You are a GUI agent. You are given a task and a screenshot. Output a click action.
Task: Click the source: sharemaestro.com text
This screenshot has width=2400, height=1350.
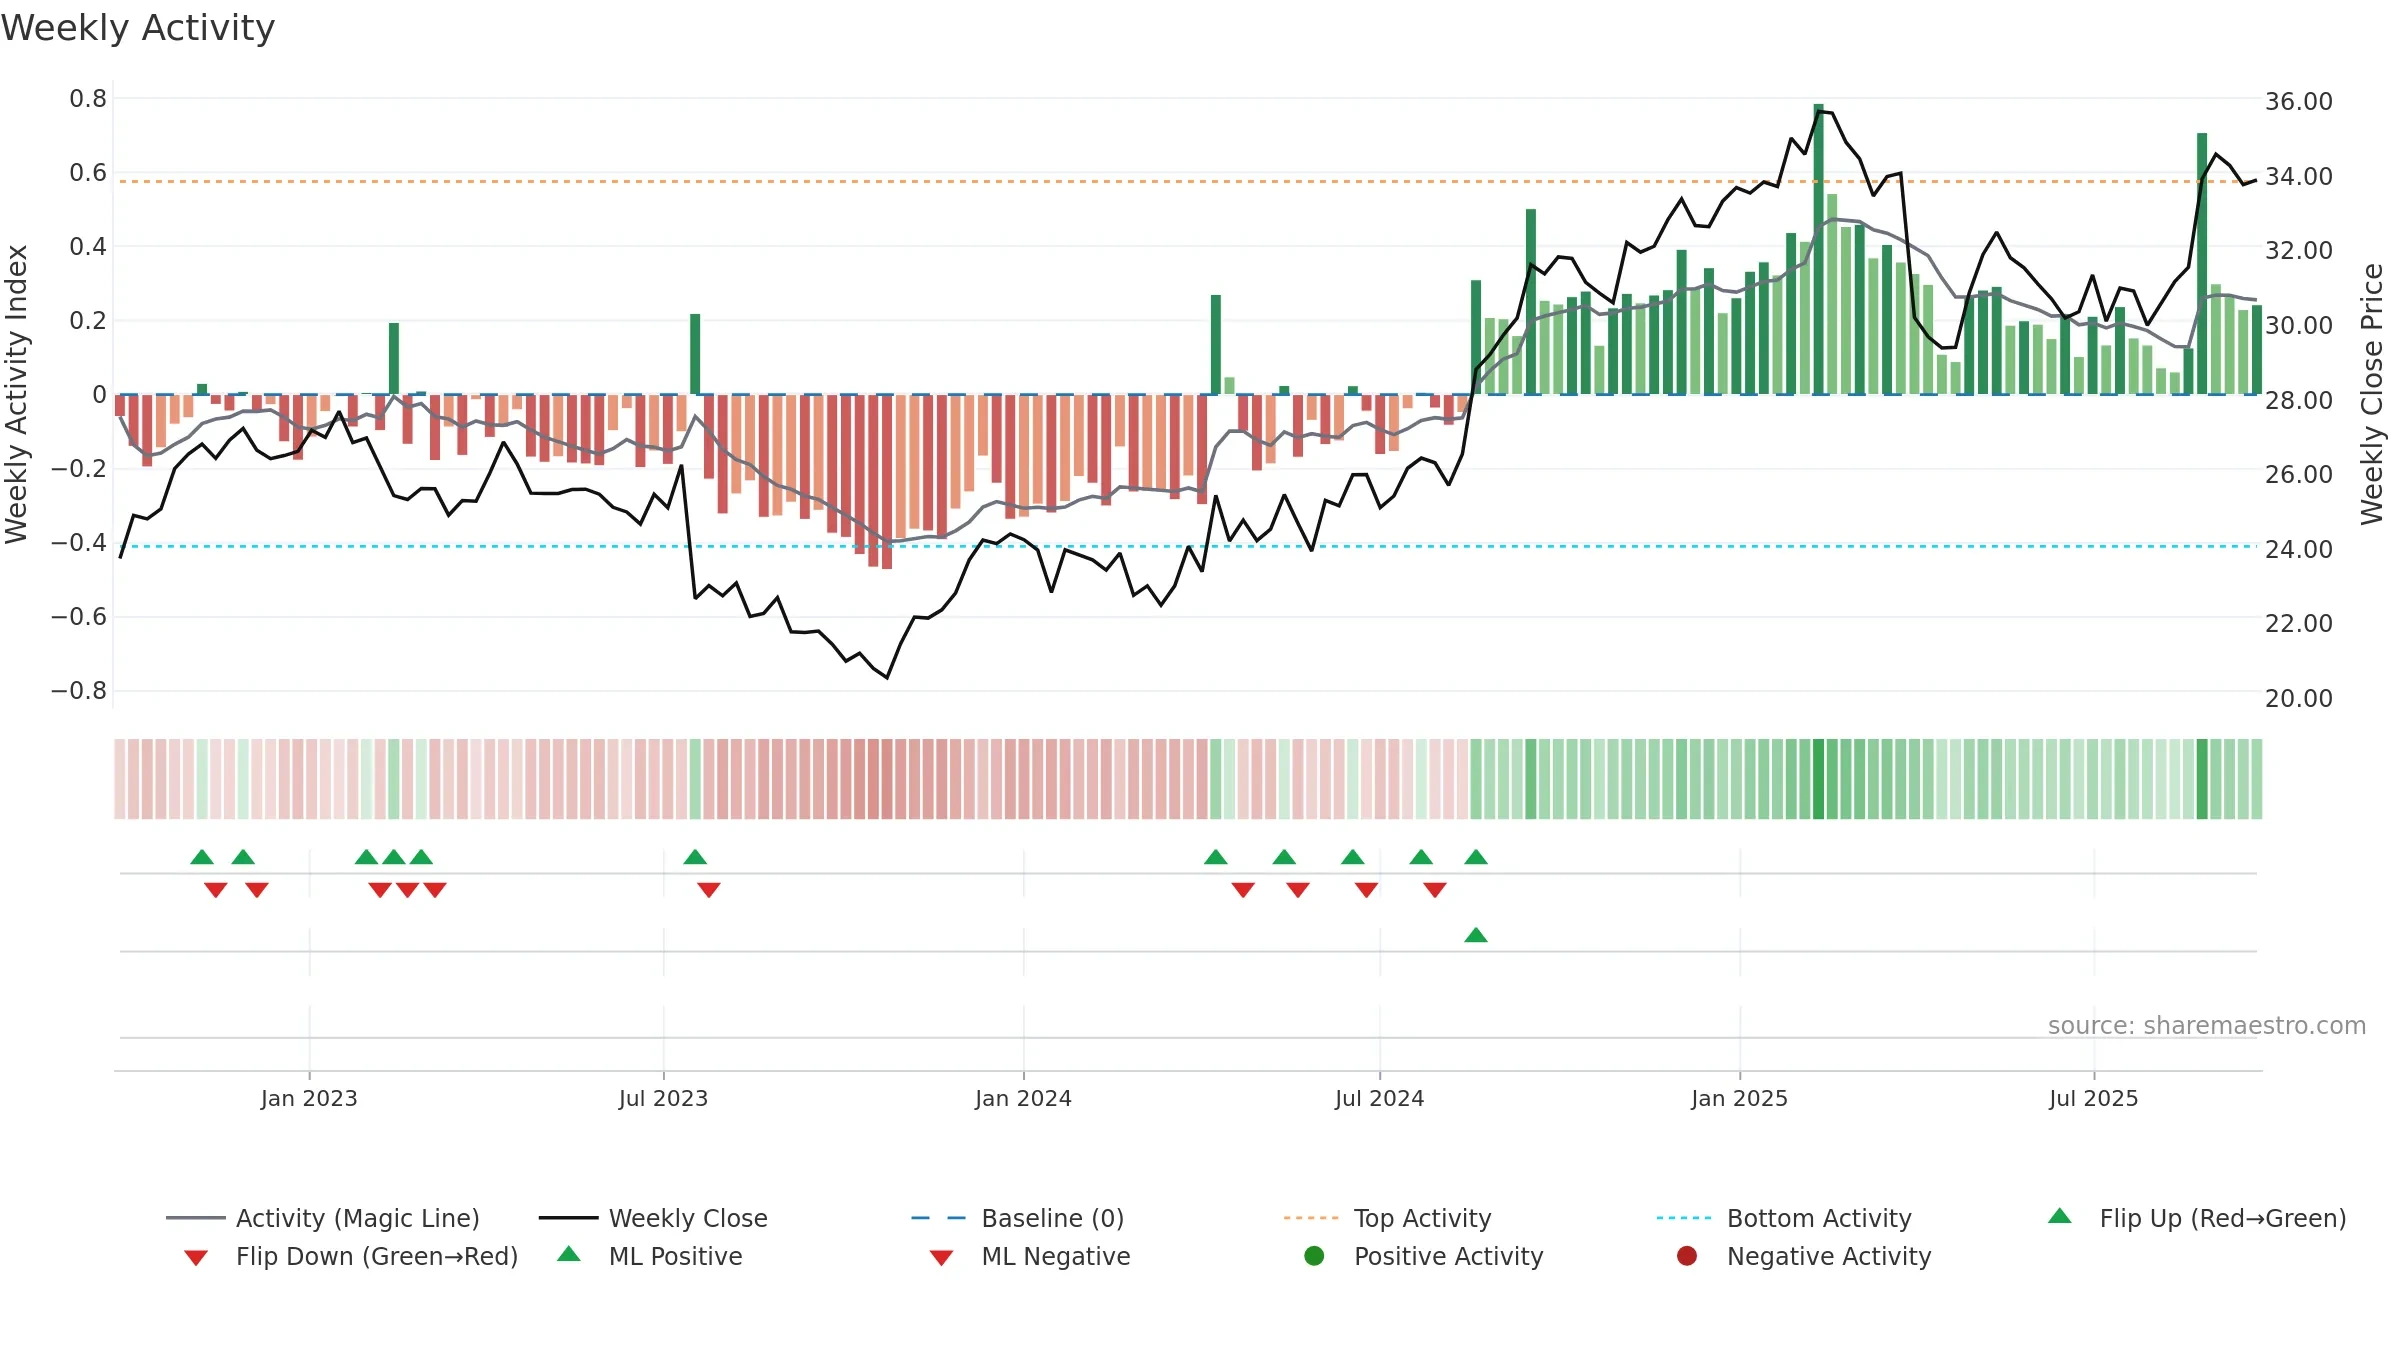coord(2207,1026)
